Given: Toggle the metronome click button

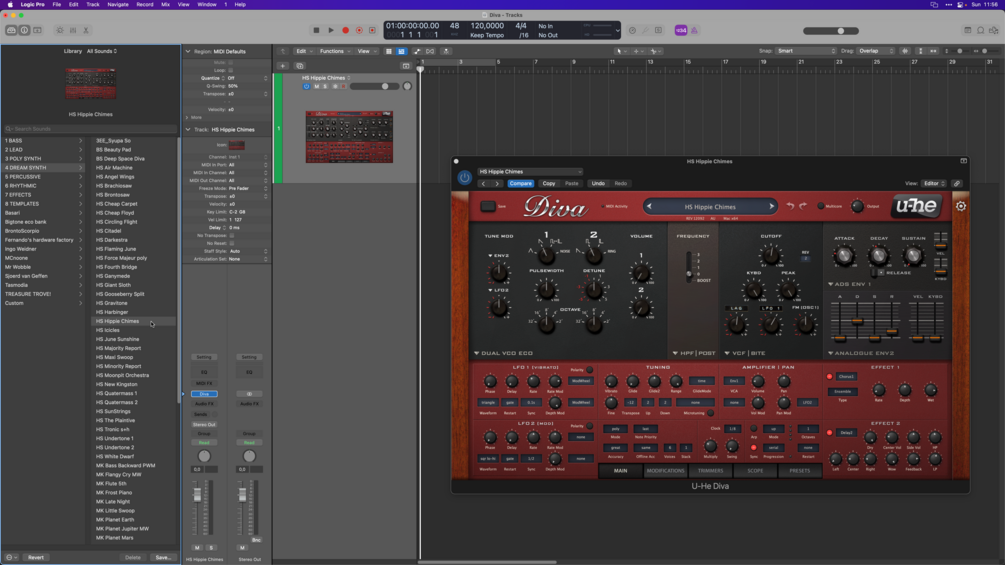Looking at the screenshot, I should pyautogui.click(x=694, y=30).
